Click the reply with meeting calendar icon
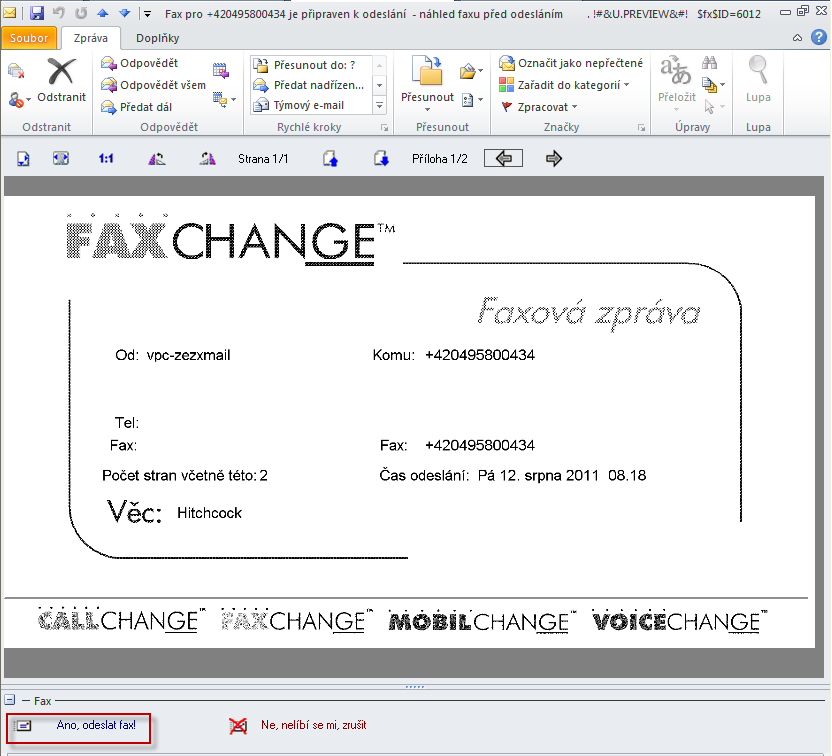Screen dimensions: 832x756 [x=221, y=70]
